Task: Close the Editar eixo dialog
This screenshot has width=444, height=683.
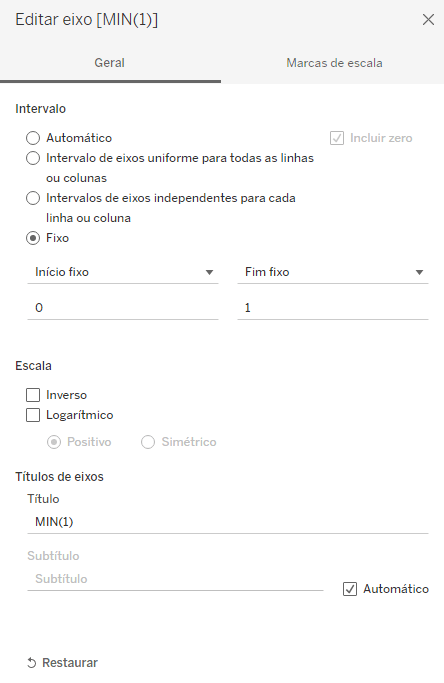Action: pos(428,20)
